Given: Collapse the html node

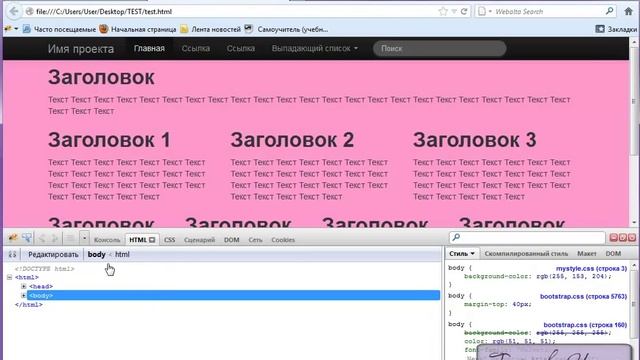Looking at the screenshot, I should (9, 278).
